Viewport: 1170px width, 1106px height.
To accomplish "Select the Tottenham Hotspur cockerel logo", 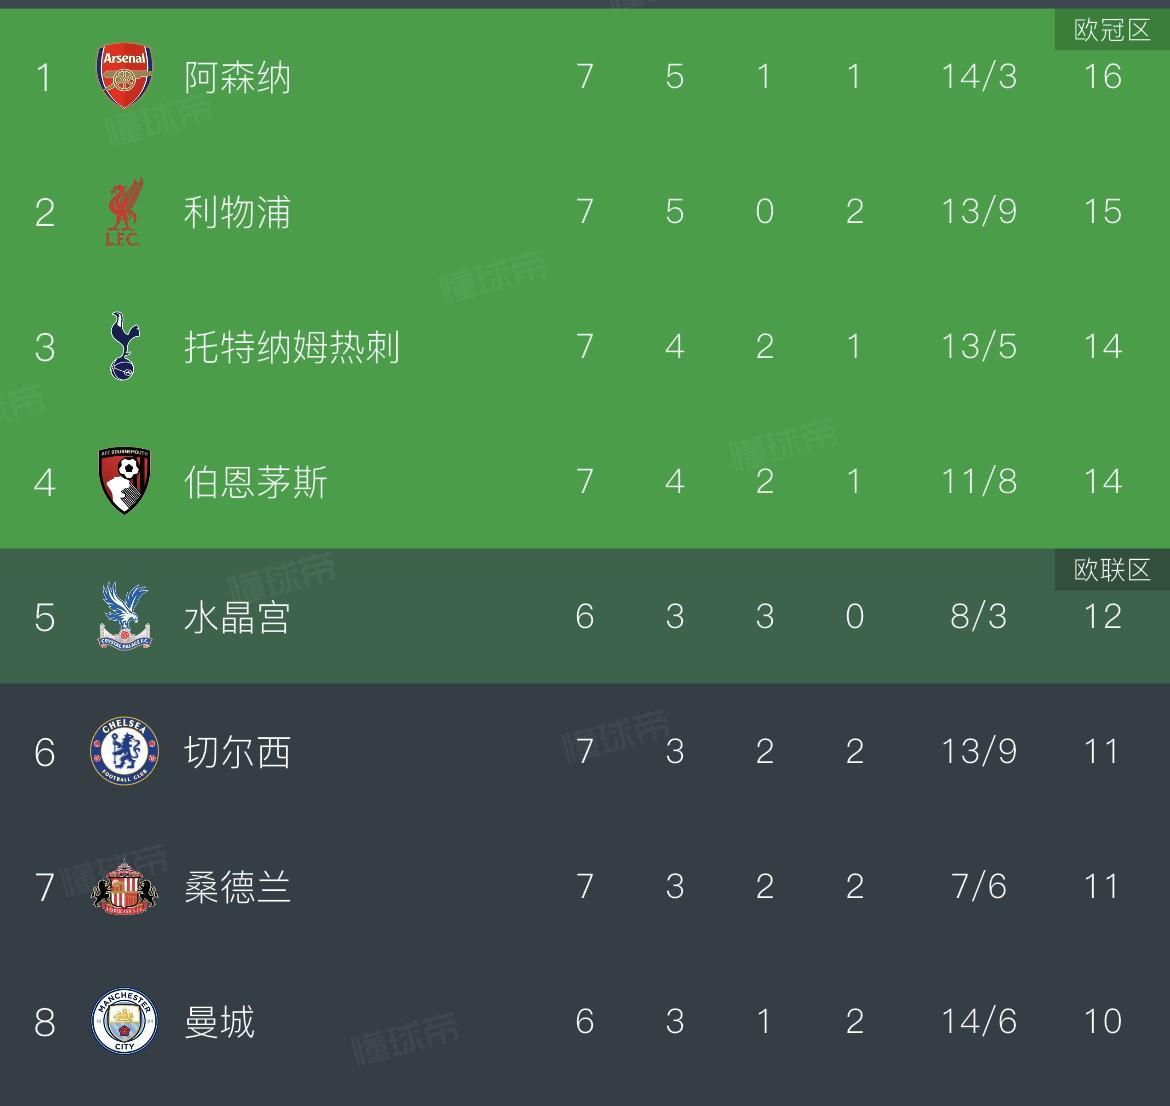I will 125,347.
